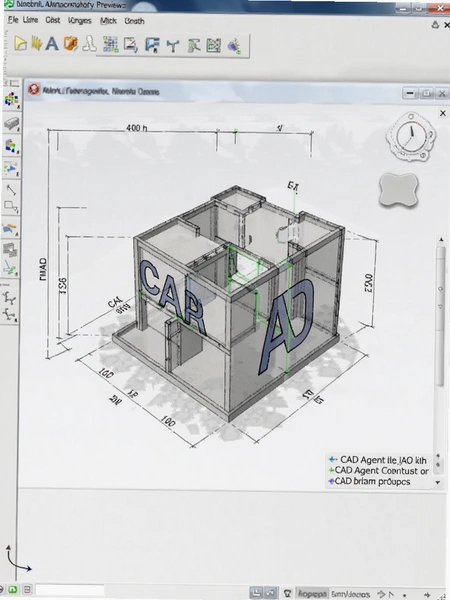
Task: Click the purple sphere with dots icon
Action: [x=234, y=46]
